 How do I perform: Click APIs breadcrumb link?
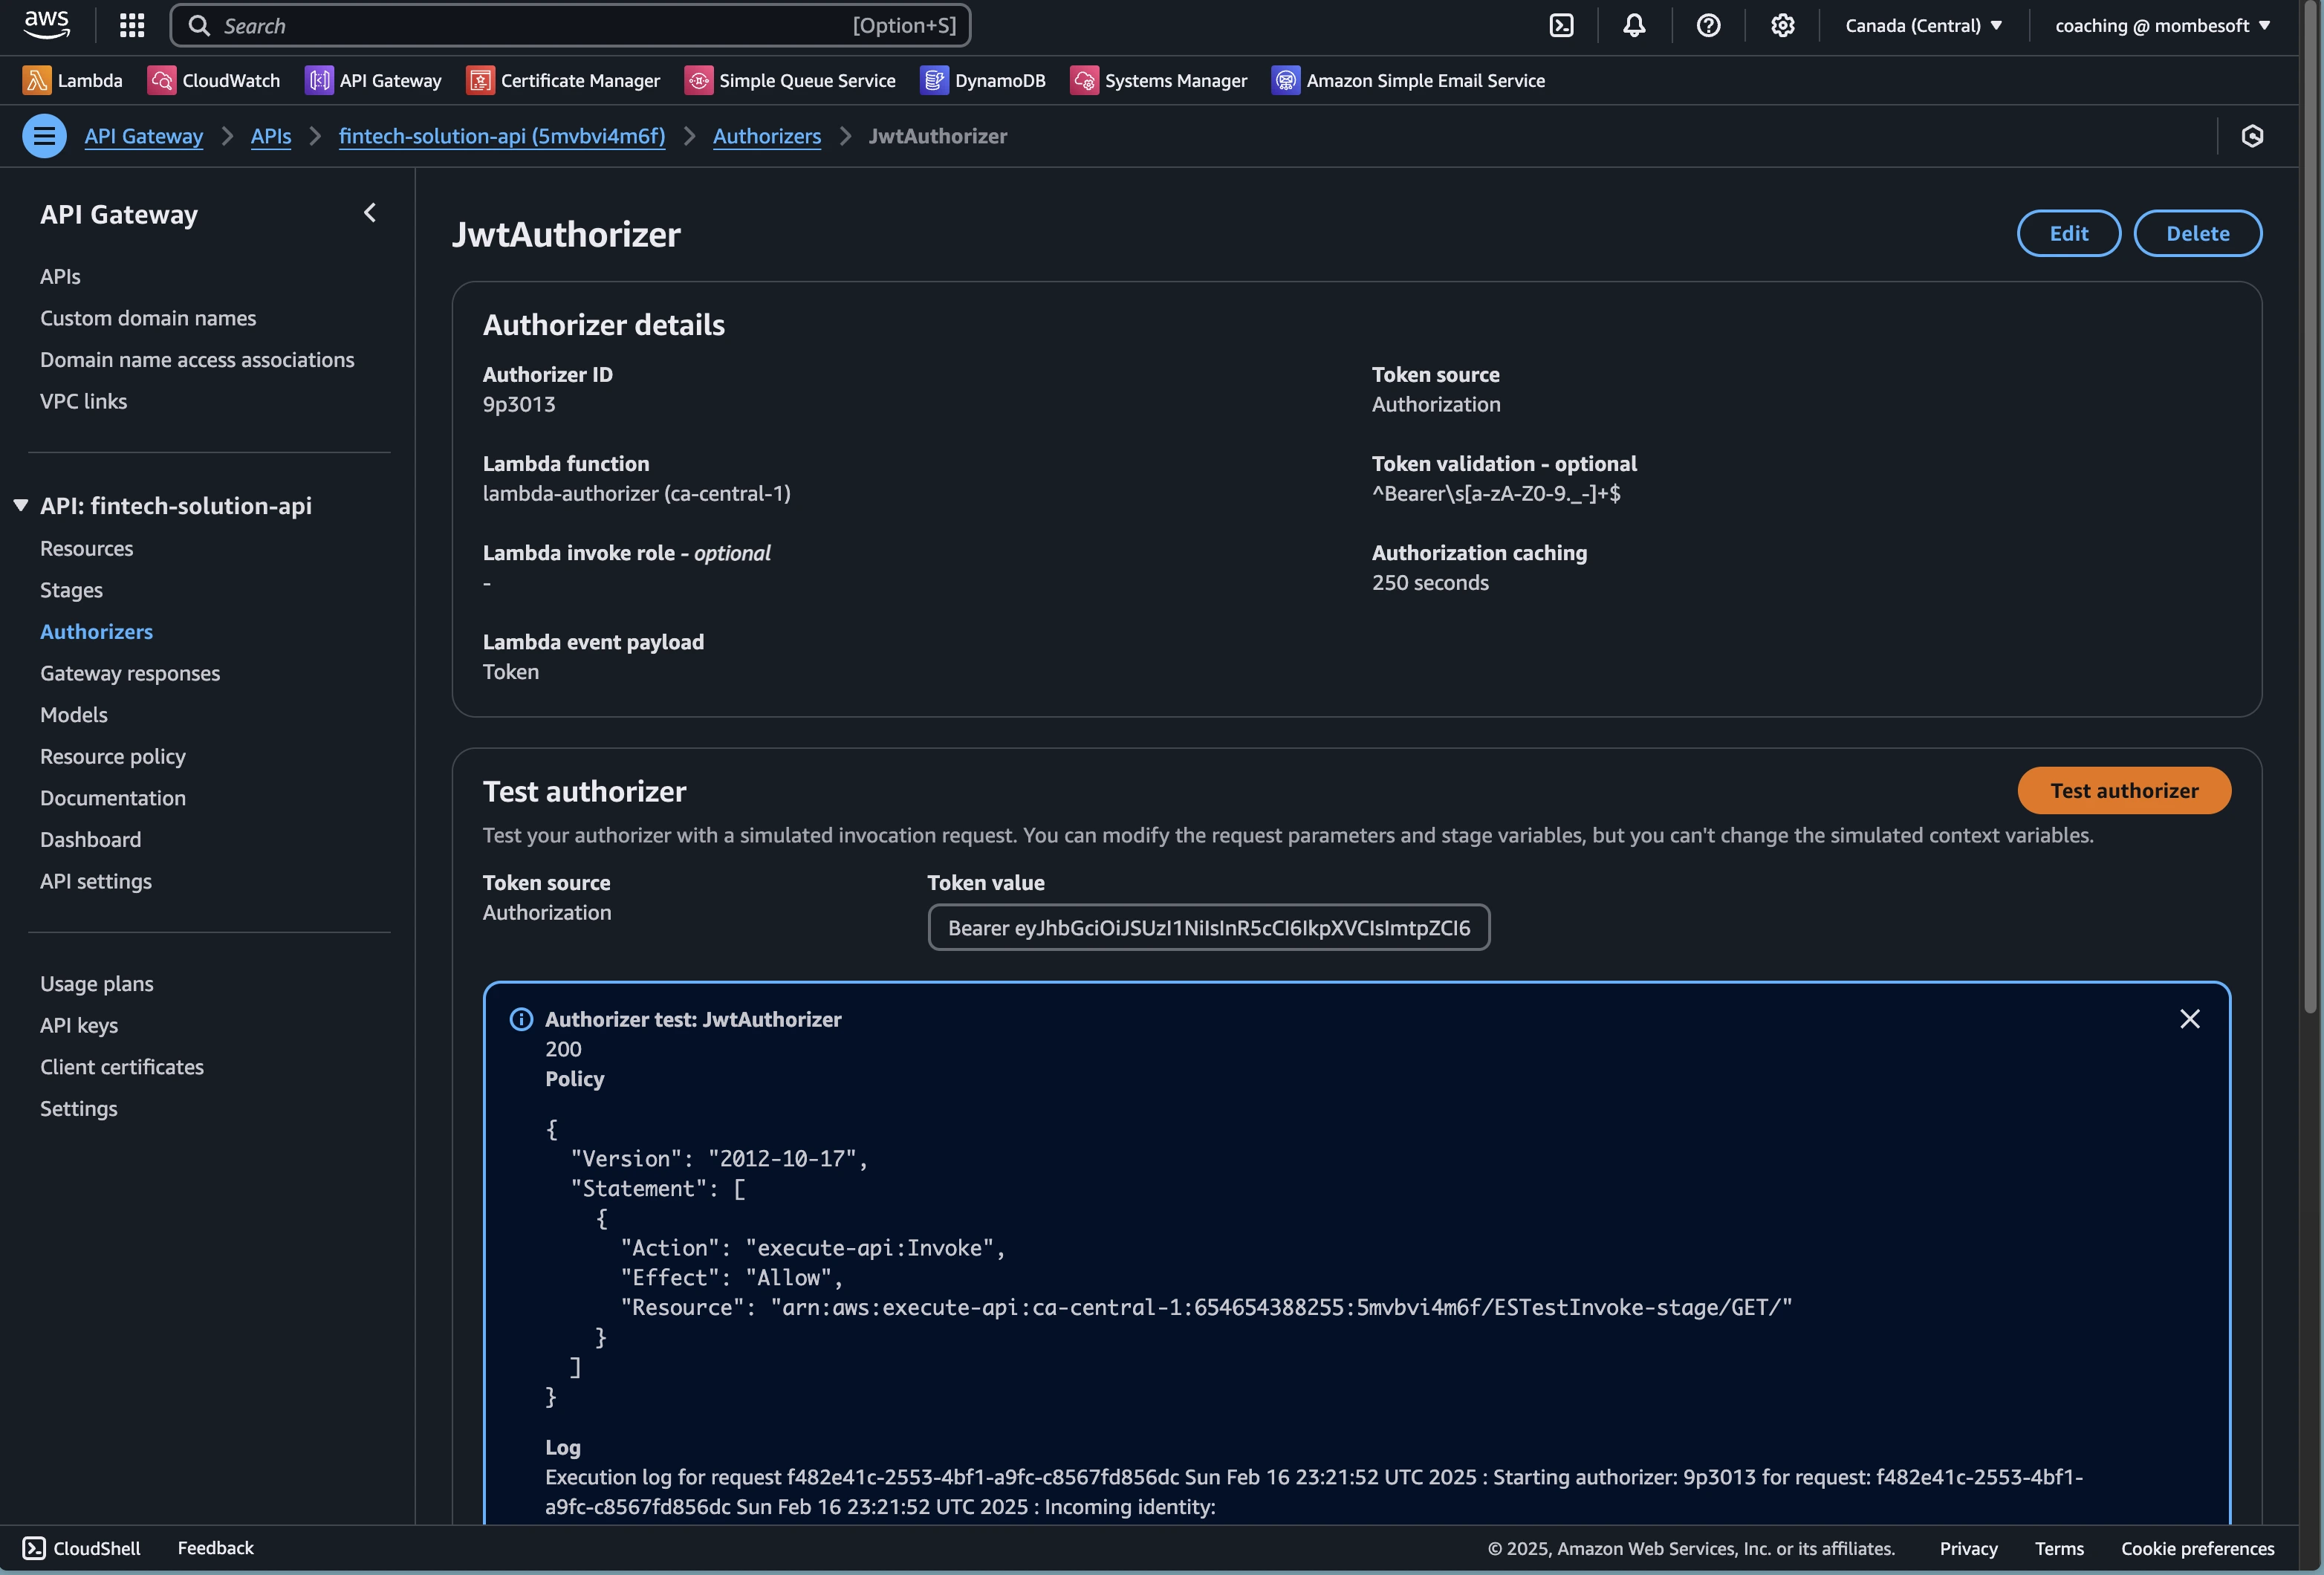pyautogui.click(x=270, y=136)
